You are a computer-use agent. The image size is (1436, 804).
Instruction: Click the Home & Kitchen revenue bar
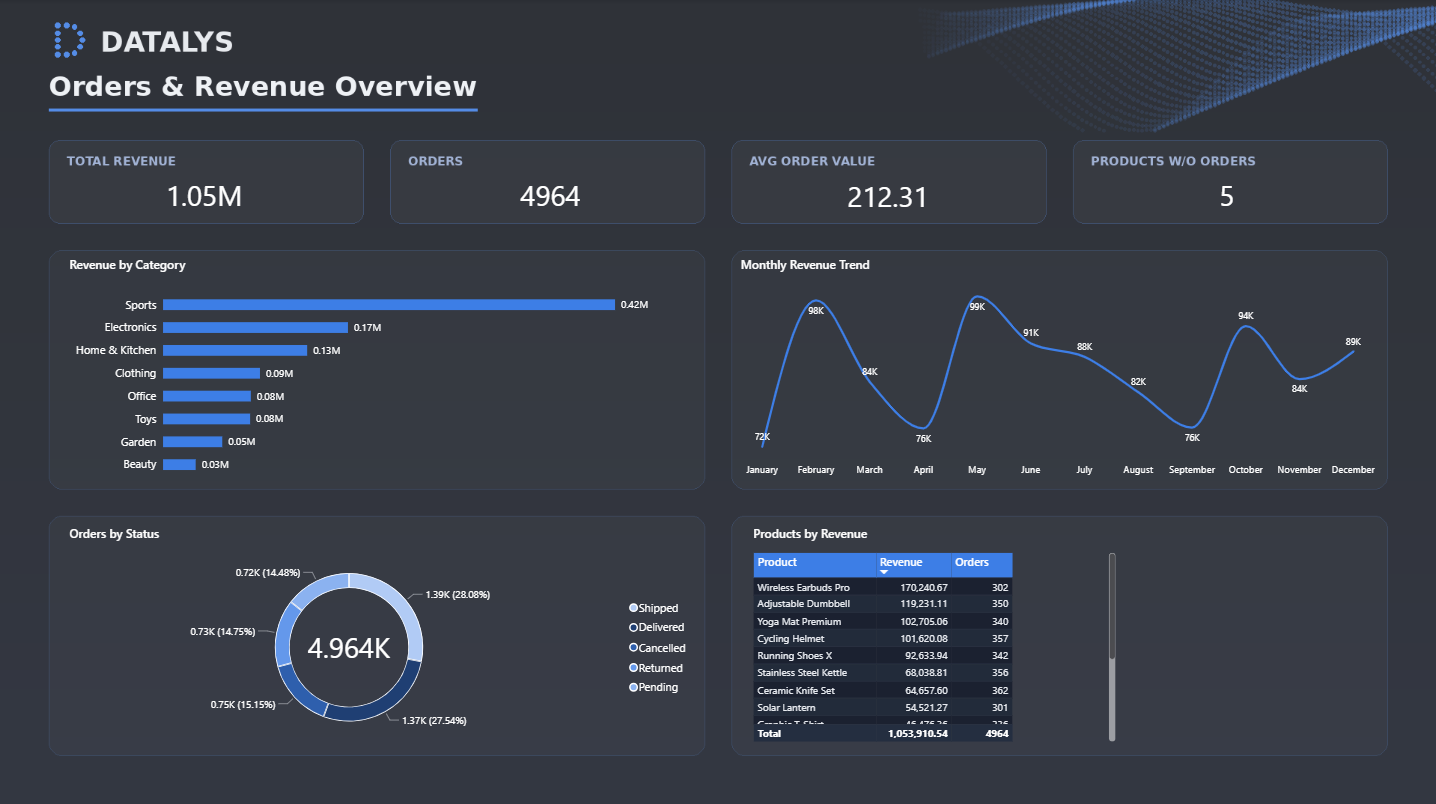pos(235,351)
